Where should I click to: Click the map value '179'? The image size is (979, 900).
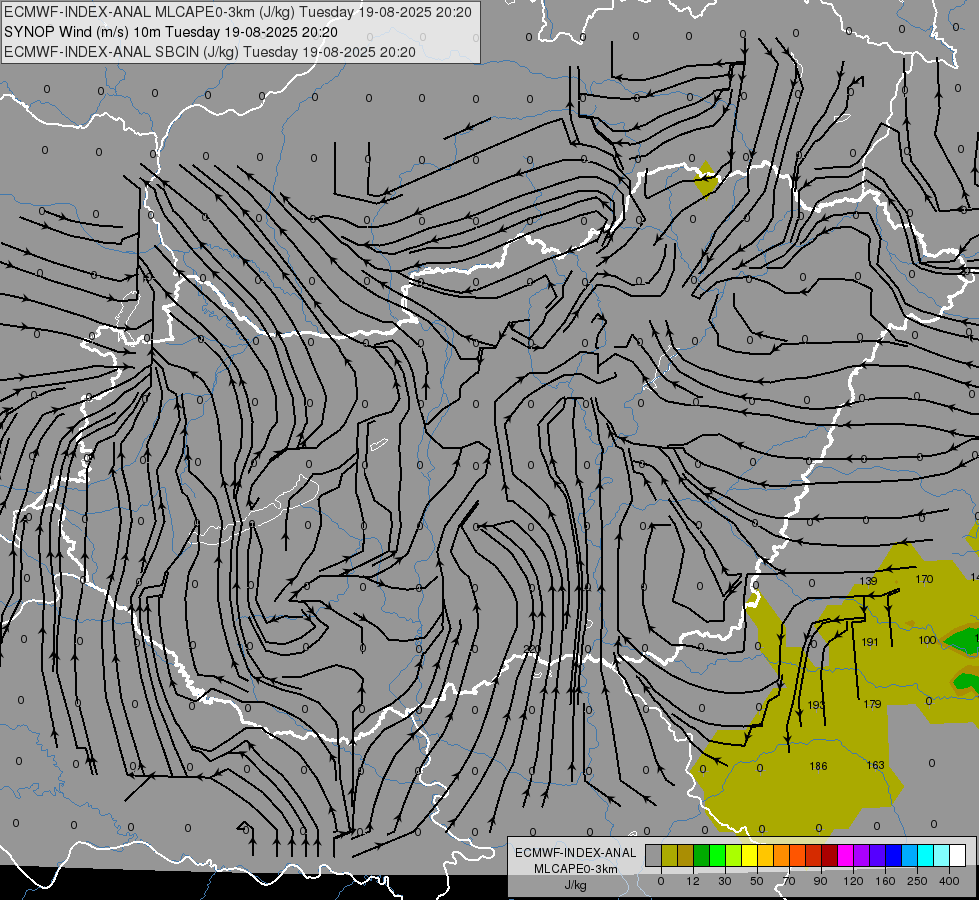(872, 704)
